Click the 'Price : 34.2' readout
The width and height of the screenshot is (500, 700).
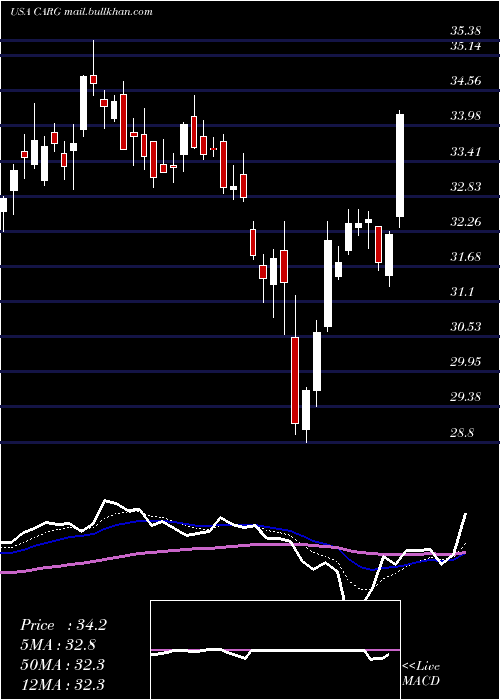pyautogui.click(x=63, y=625)
